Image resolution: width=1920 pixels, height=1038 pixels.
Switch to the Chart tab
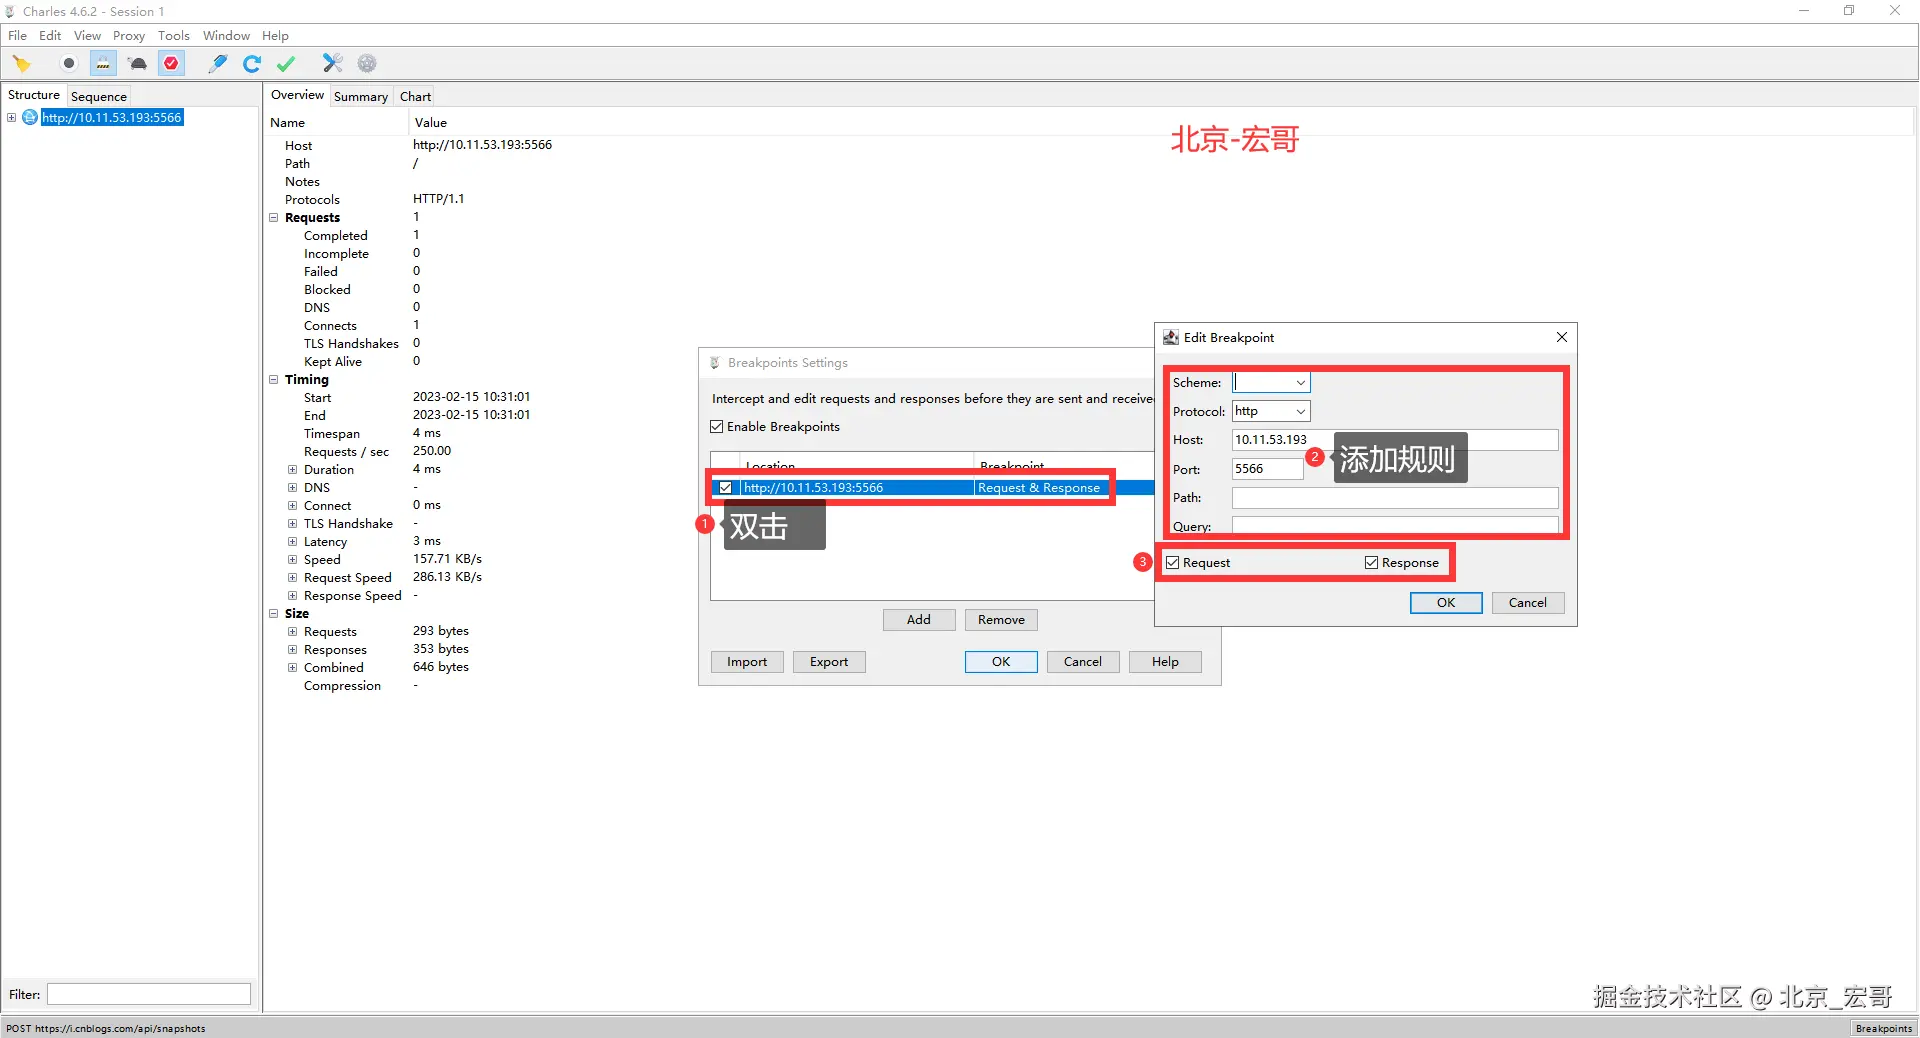pyautogui.click(x=415, y=97)
